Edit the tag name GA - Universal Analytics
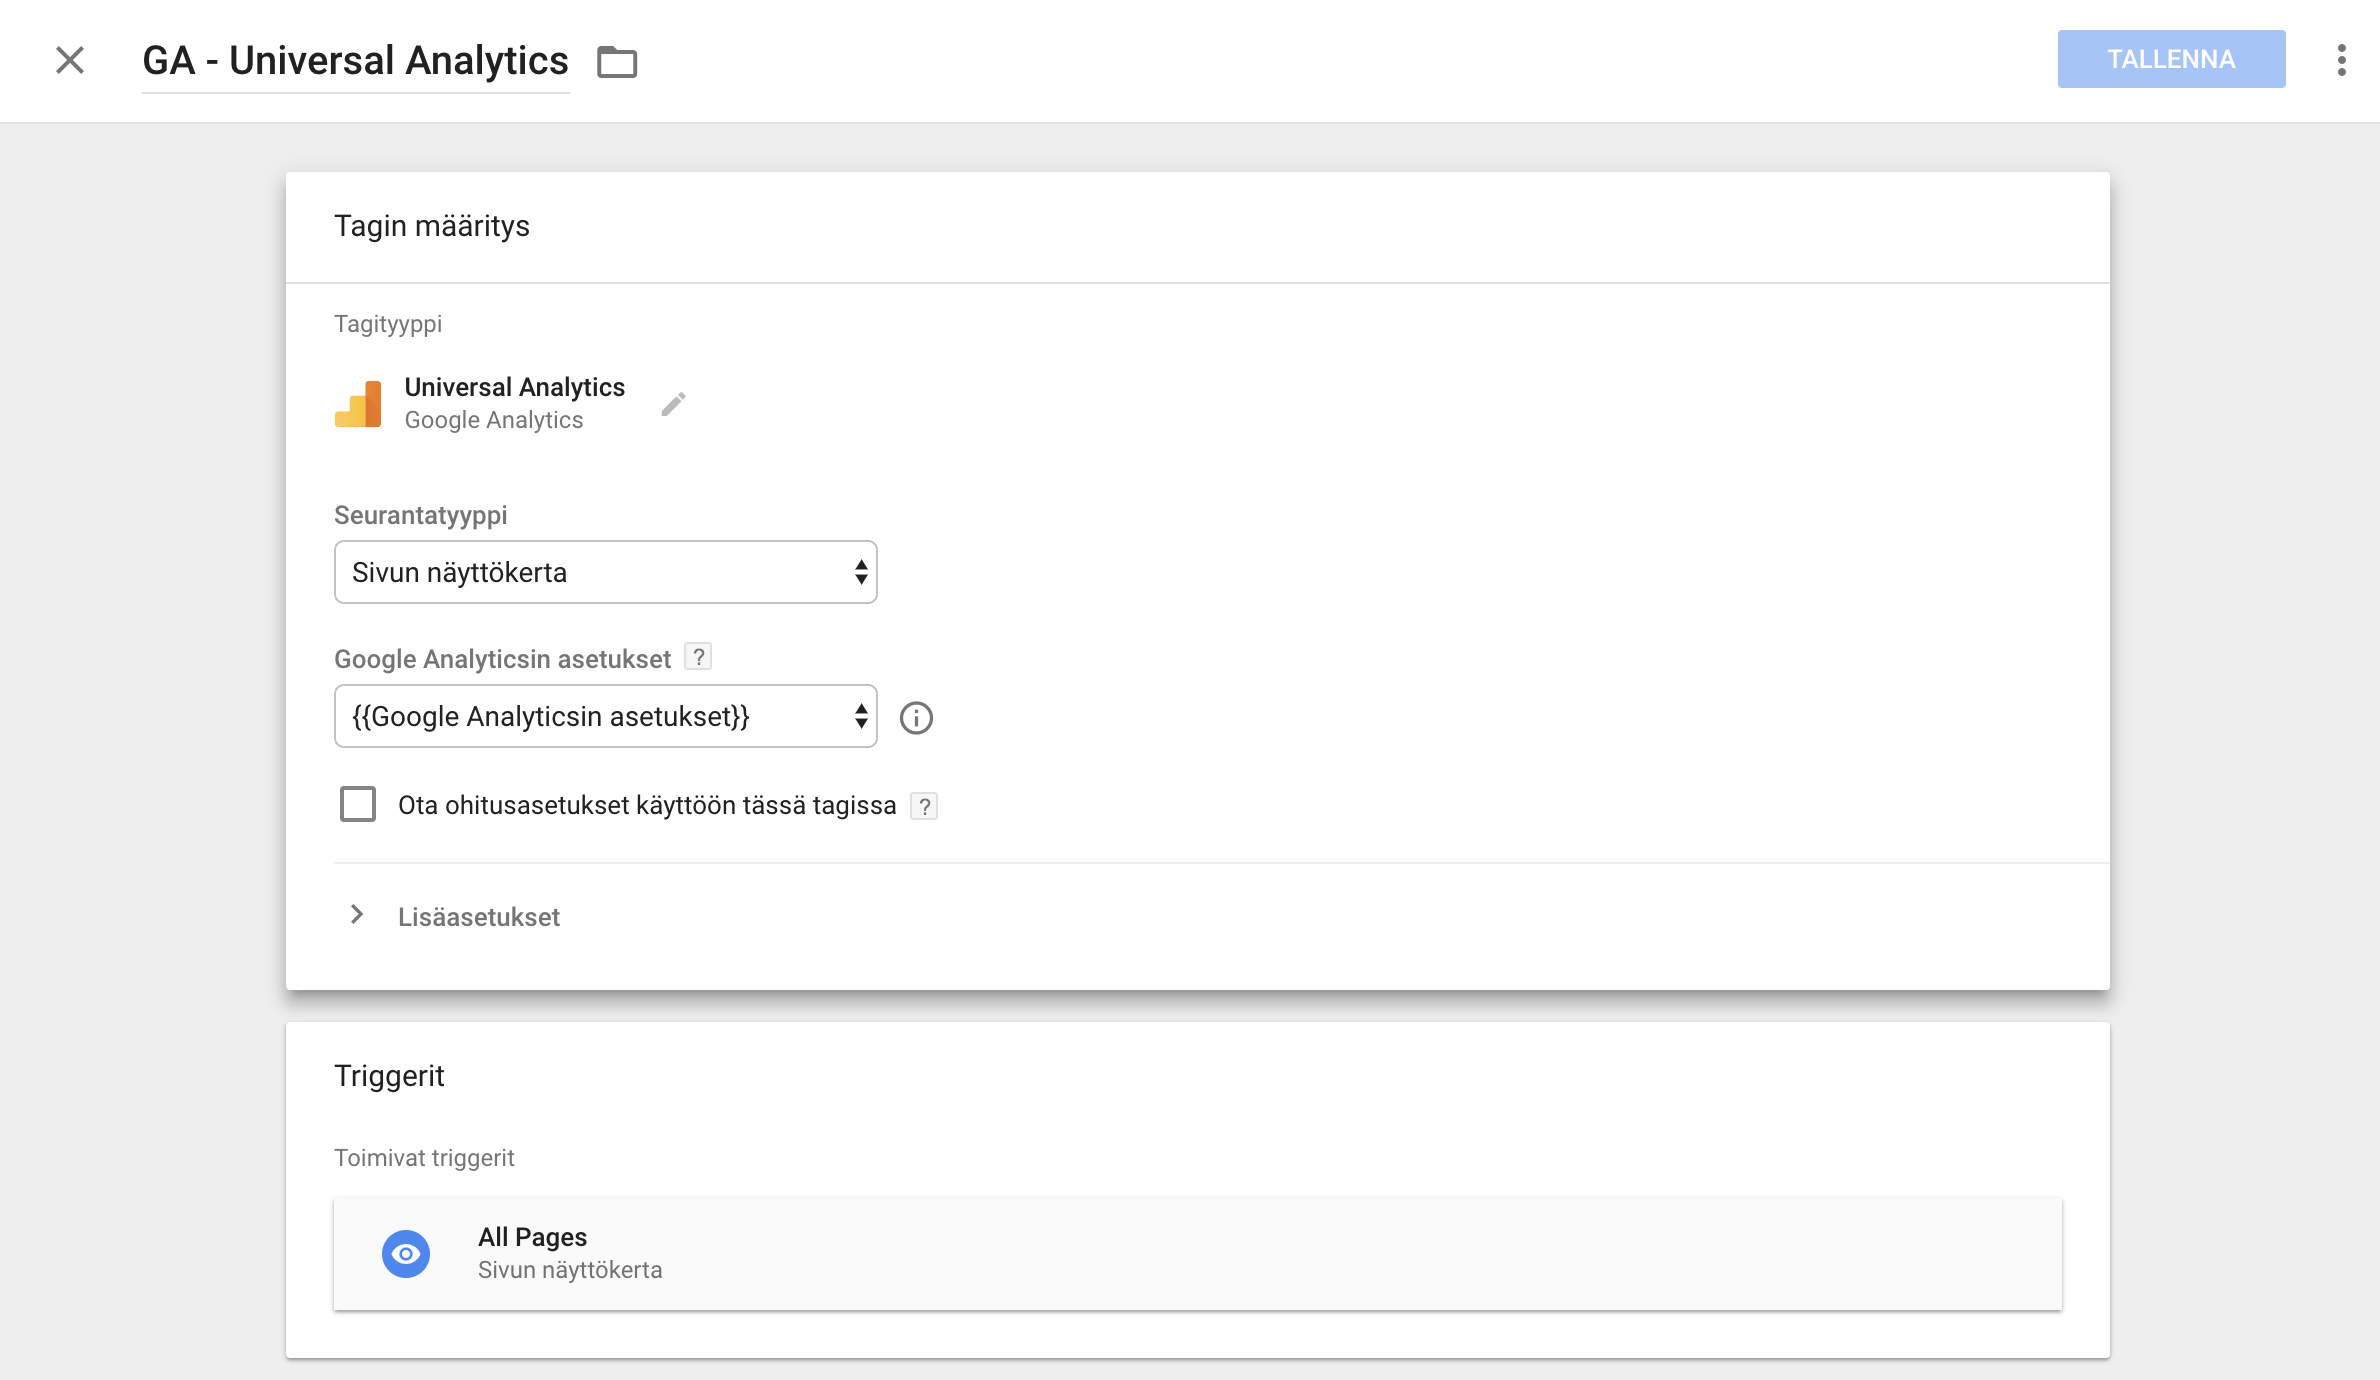The image size is (2380, 1380). 355,61
